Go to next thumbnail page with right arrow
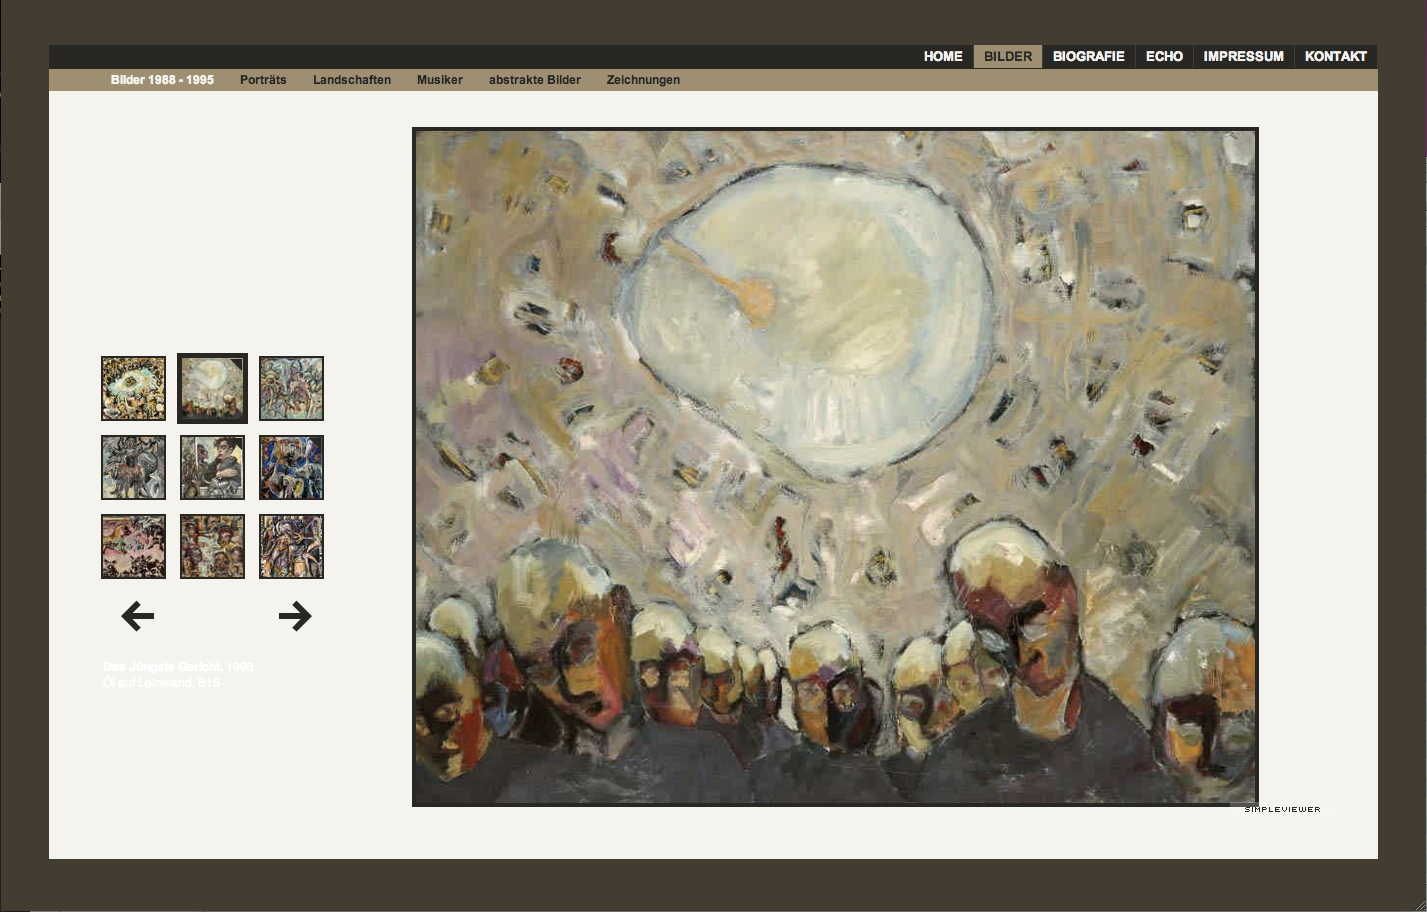 (295, 616)
